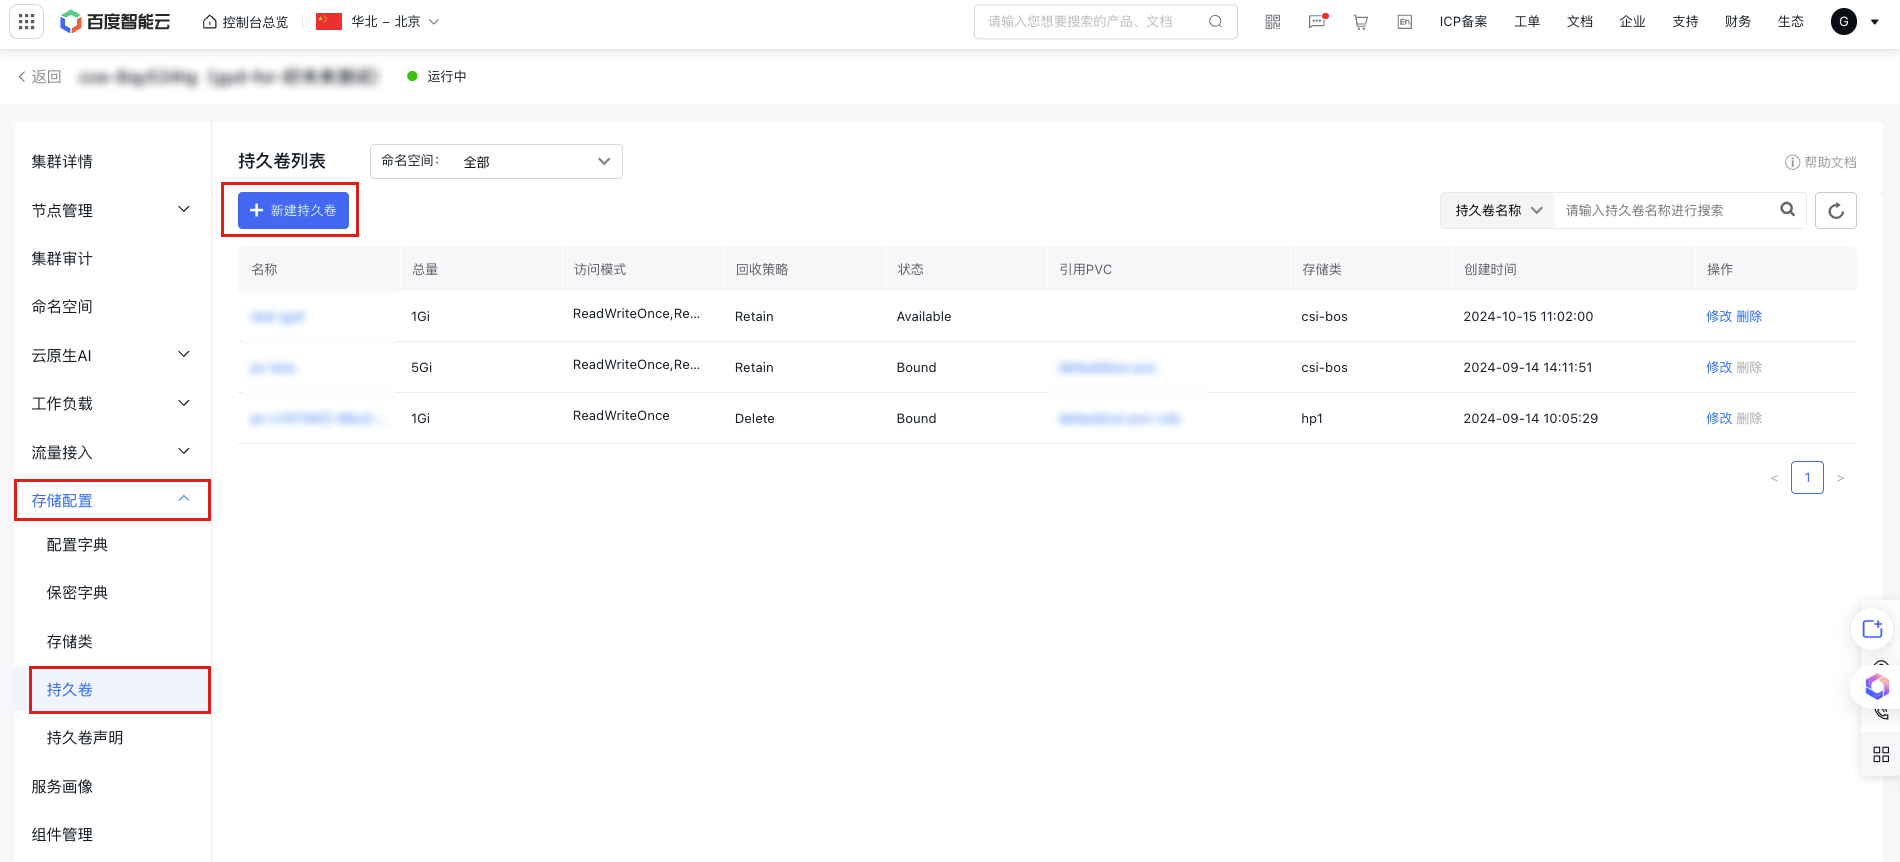Open the shopping cart icon
This screenshot has height=862, width=1900.
tap(1361, 22)
